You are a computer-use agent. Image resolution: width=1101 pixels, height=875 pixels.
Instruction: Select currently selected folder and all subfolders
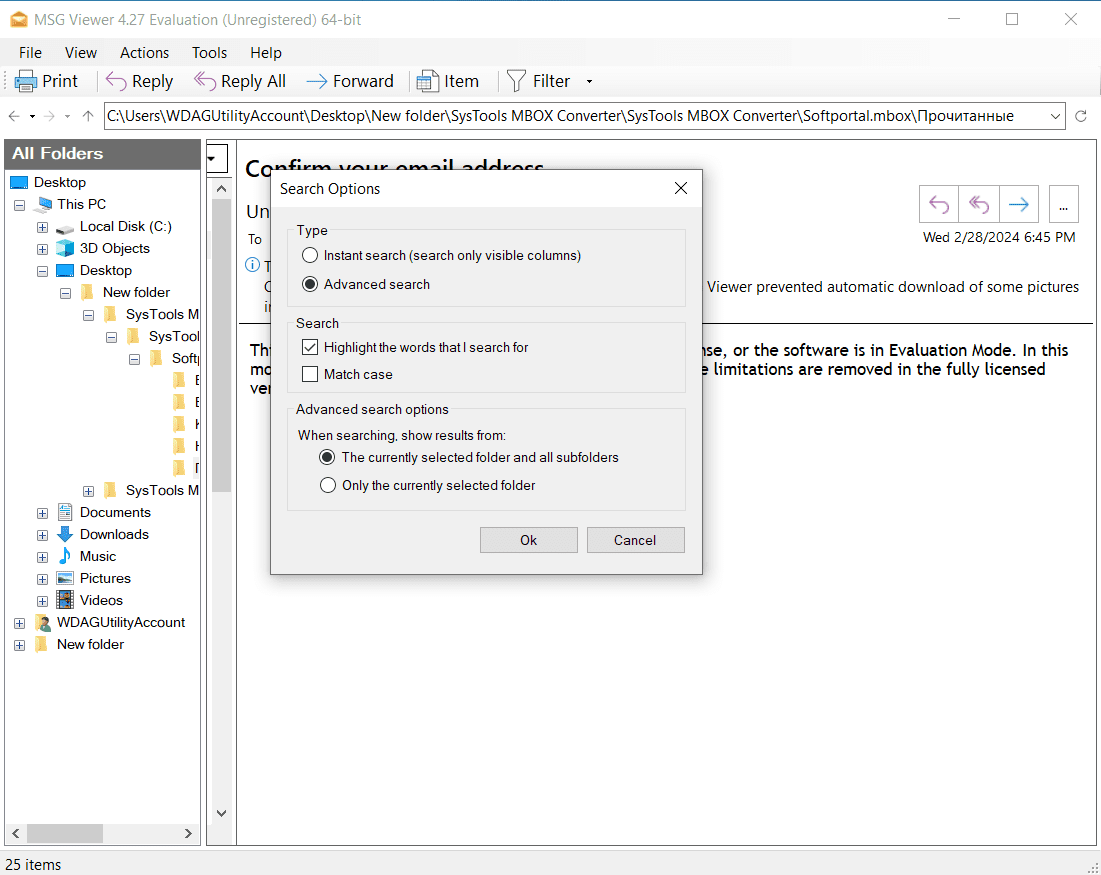click(x=327, y=457)
